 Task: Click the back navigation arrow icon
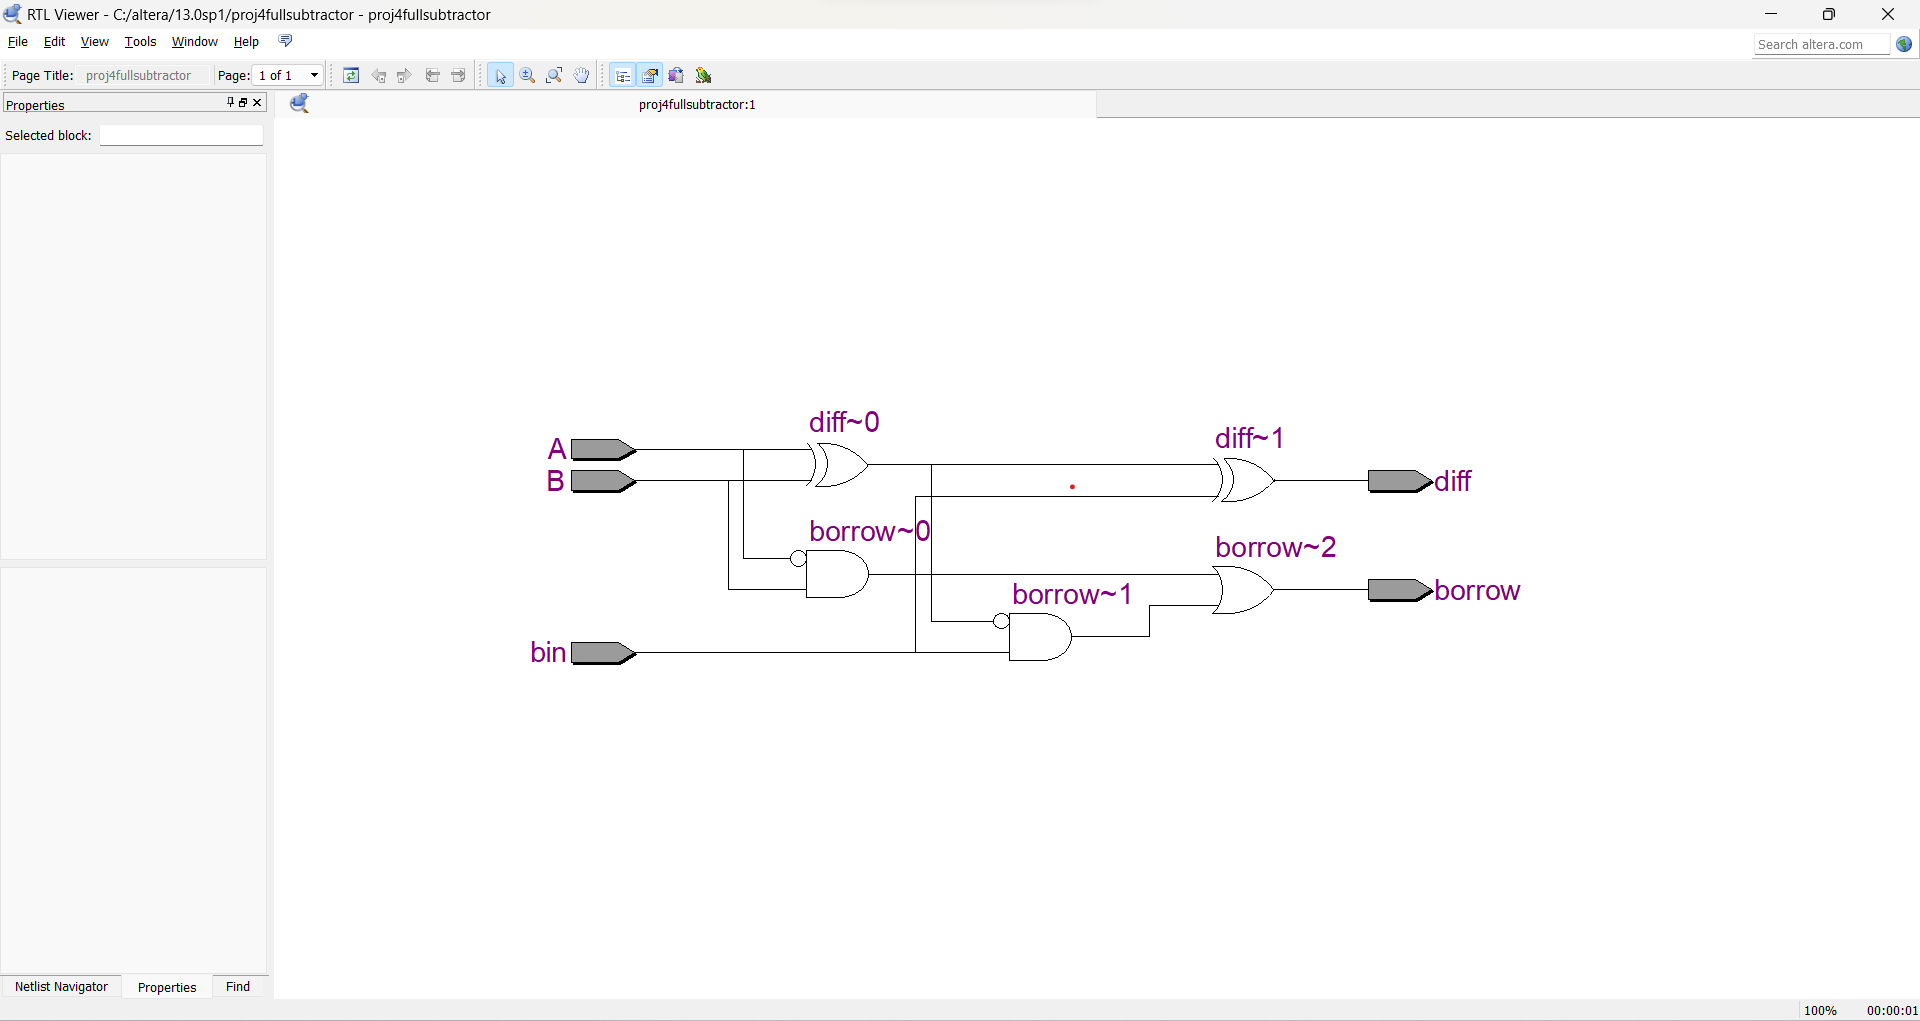(378, 75)
